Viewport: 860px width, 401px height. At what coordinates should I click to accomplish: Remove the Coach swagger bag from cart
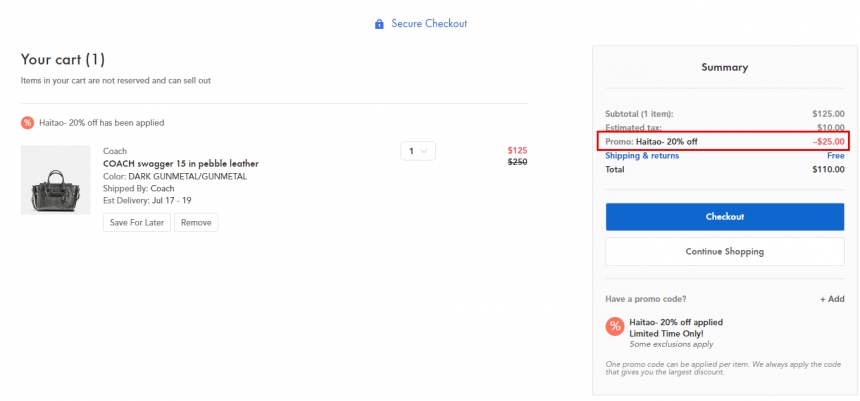[x=196, y=223]
